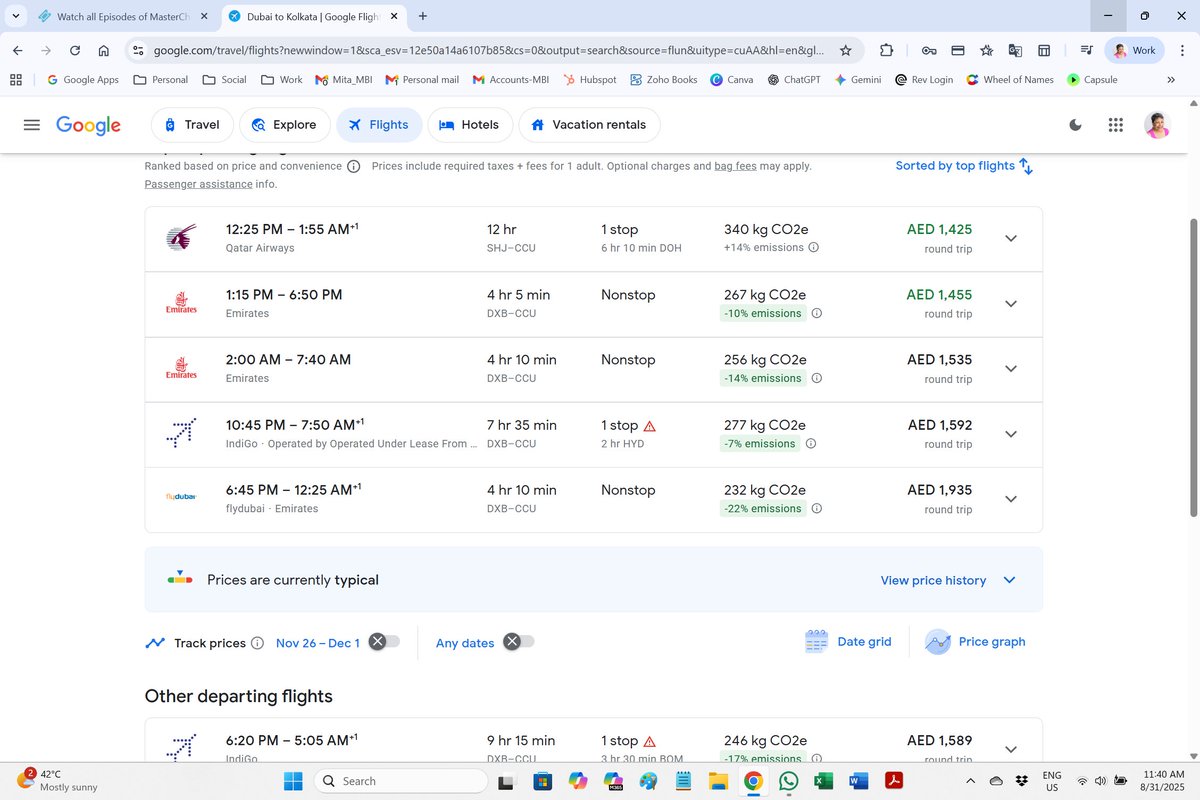Click emissions info icon on AED 1,455 row
This screenshot has height=800, width=1200.
pos(816,314)
